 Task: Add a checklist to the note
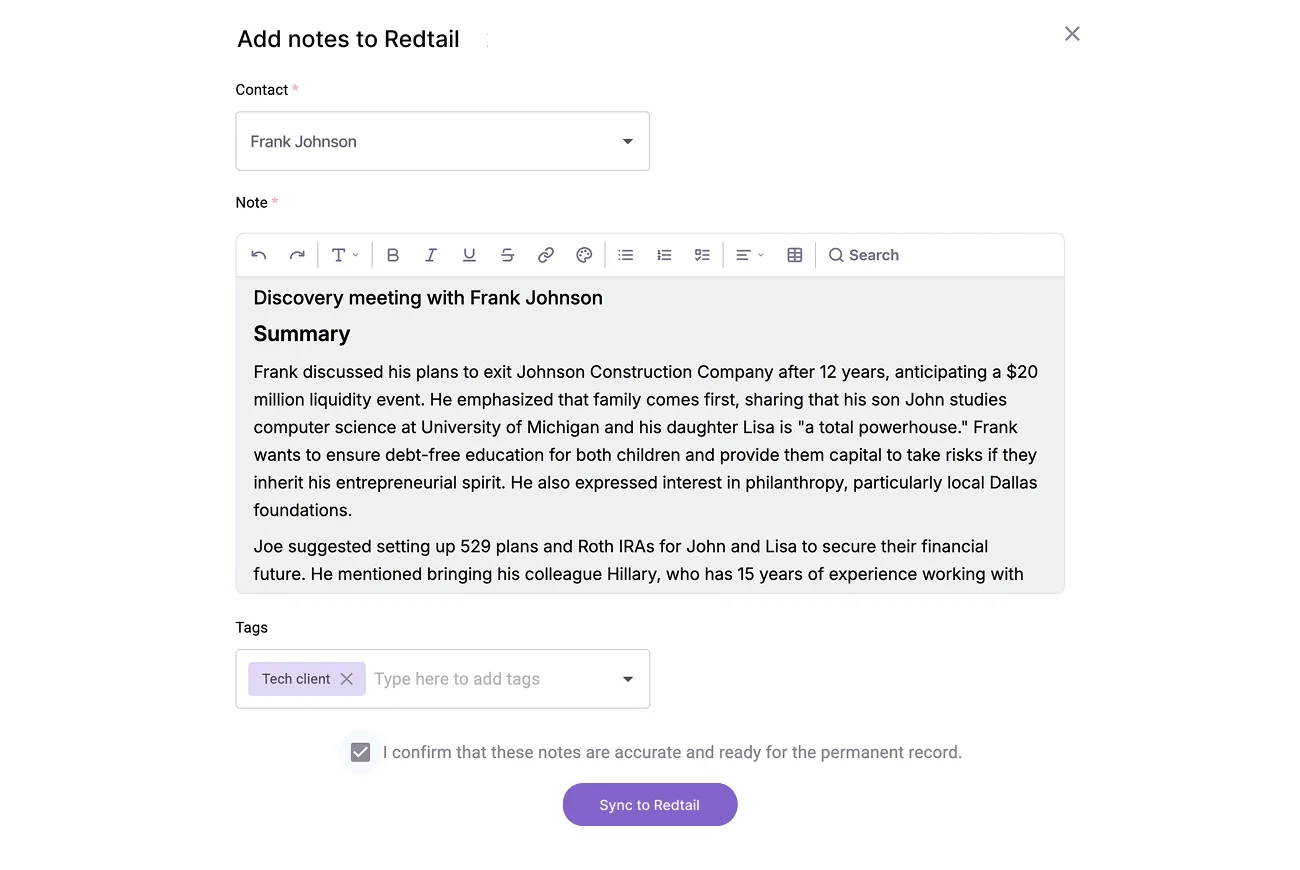coord(702,255)
